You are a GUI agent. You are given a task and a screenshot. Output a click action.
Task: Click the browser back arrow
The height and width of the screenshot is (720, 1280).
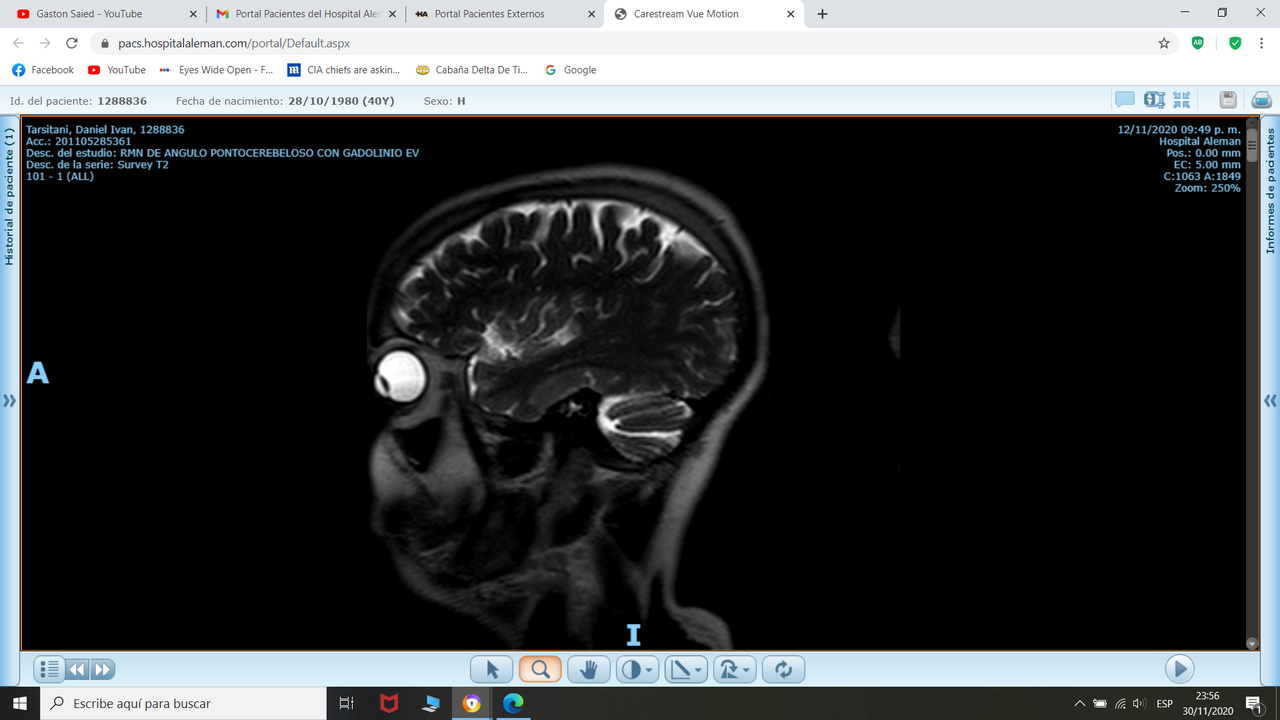(19, 43)
